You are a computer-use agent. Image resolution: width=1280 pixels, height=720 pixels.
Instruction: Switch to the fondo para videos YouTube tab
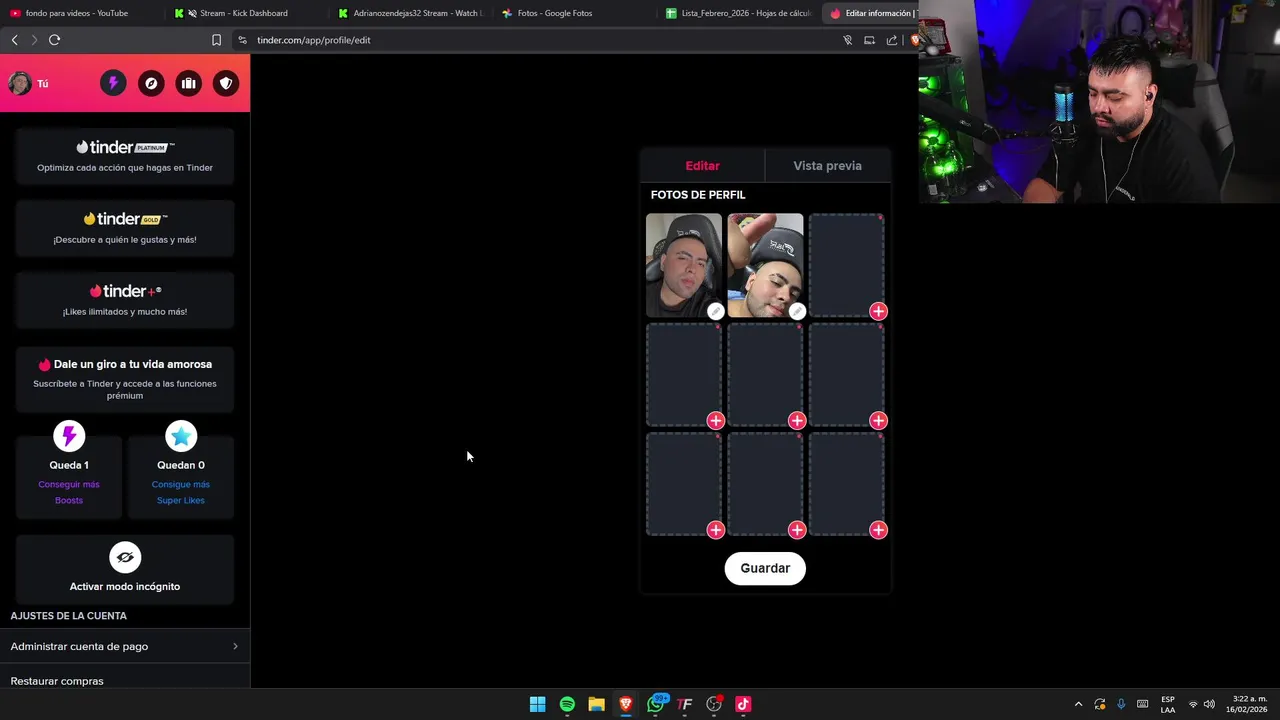pos(78,13)
